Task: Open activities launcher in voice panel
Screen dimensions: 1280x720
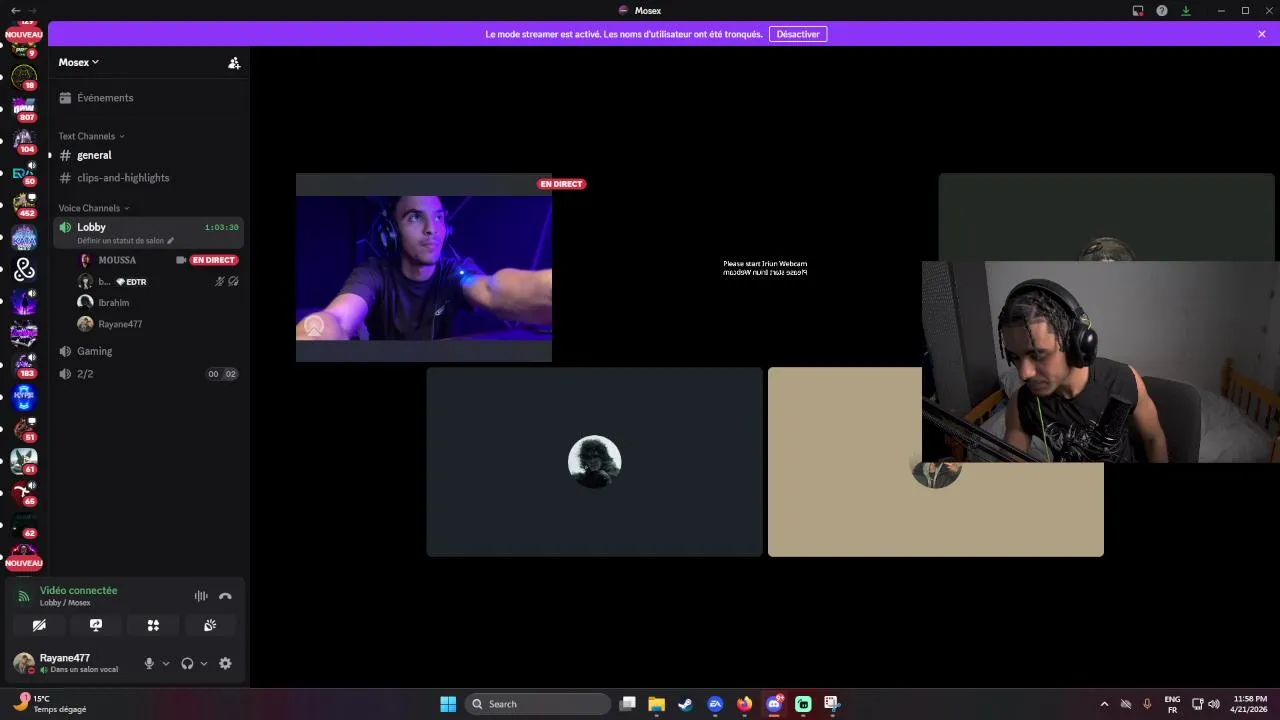Action: click(x=153, y=625)
